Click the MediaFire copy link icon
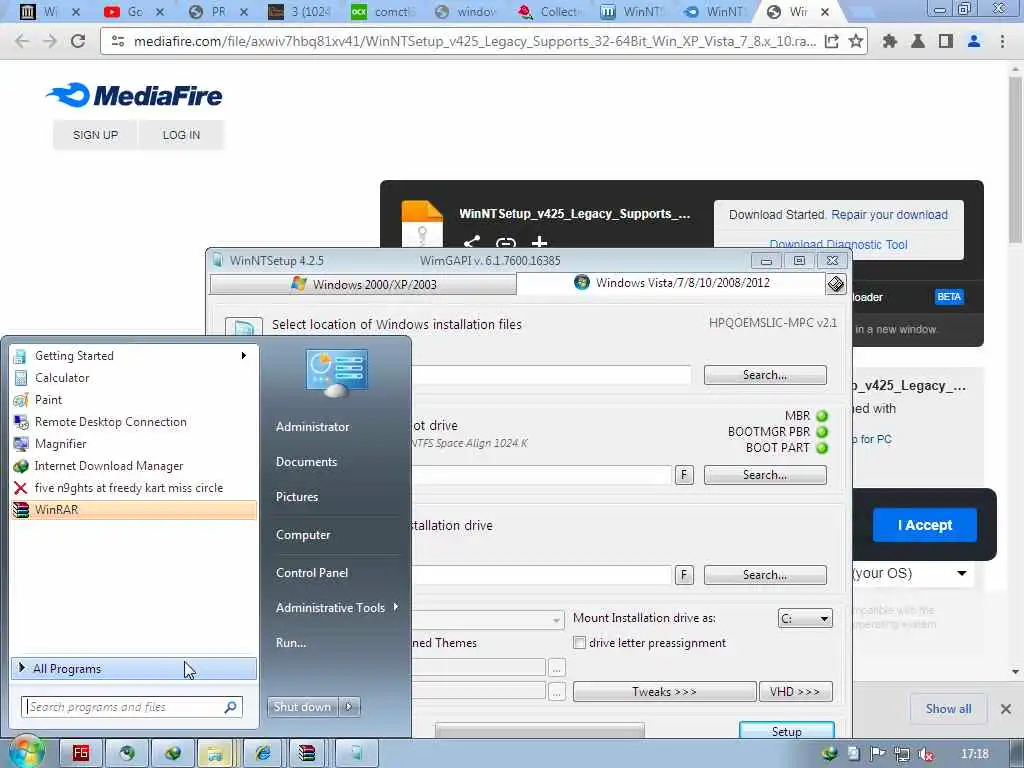 tap(505, 243)
